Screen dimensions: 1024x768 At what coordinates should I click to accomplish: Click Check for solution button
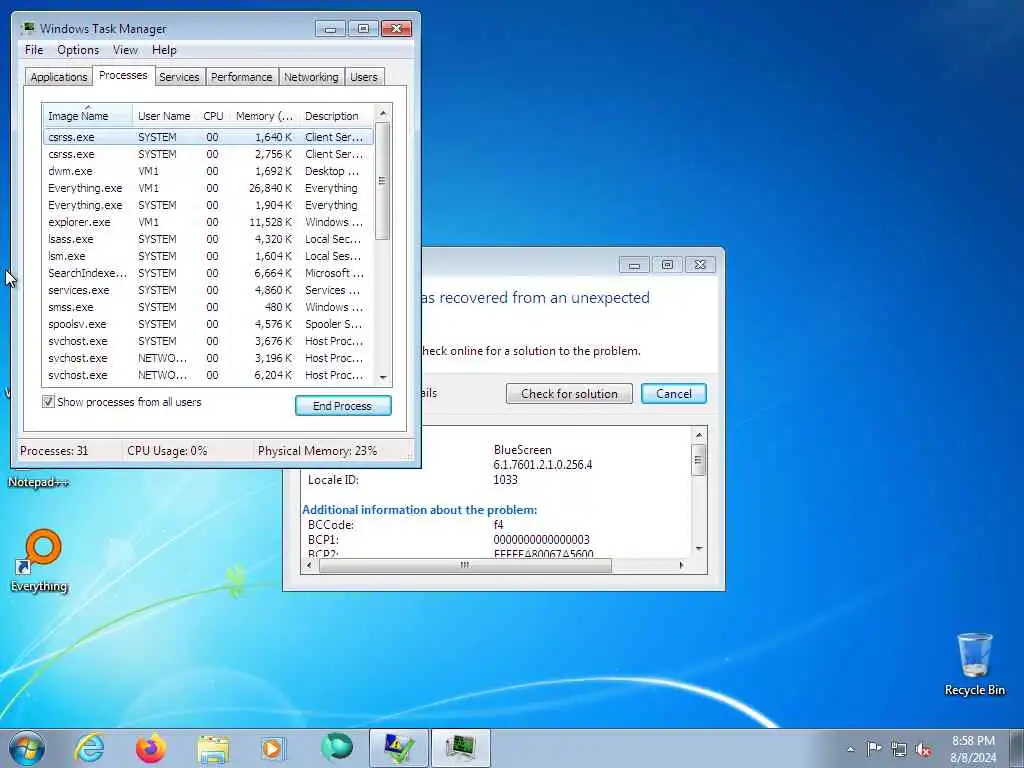point(569,394)
